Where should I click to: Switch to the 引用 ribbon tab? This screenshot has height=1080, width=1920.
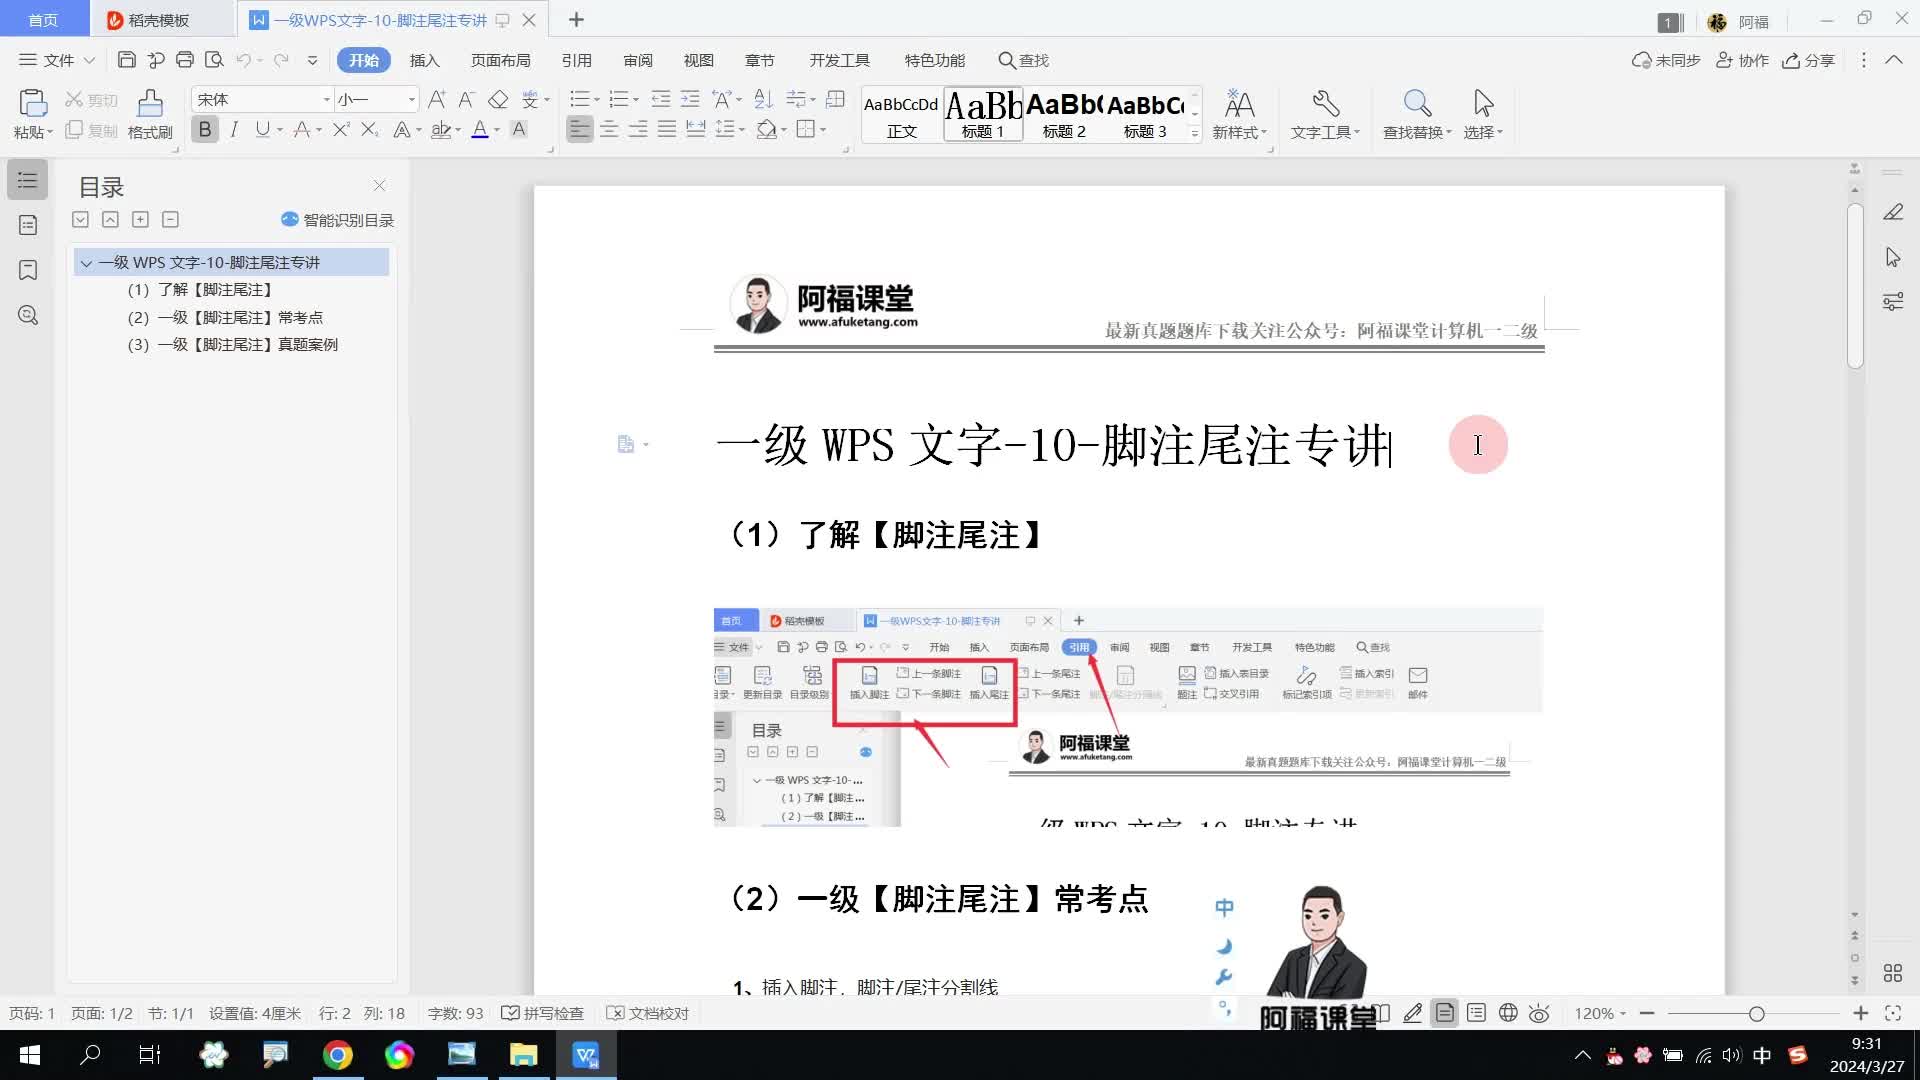(x=576, y=60)
